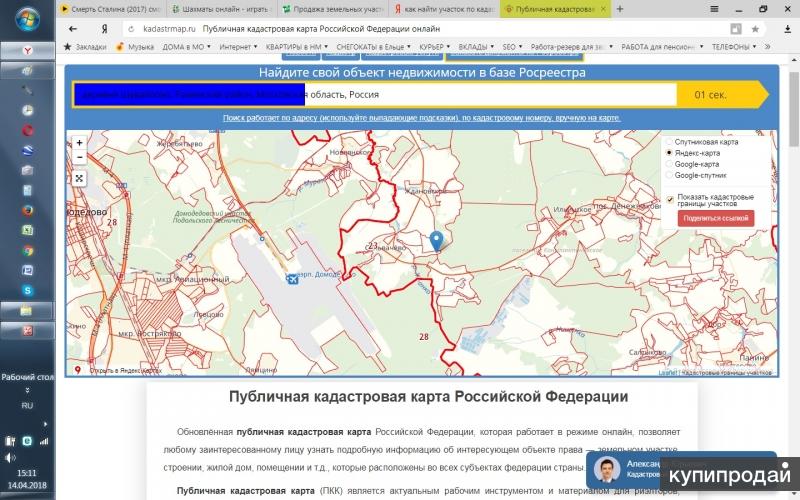Viewport: 800px width, 500px height.
Task: Switch to Смерть Сталина (2017) tab
Action: (x=110, y=9)
